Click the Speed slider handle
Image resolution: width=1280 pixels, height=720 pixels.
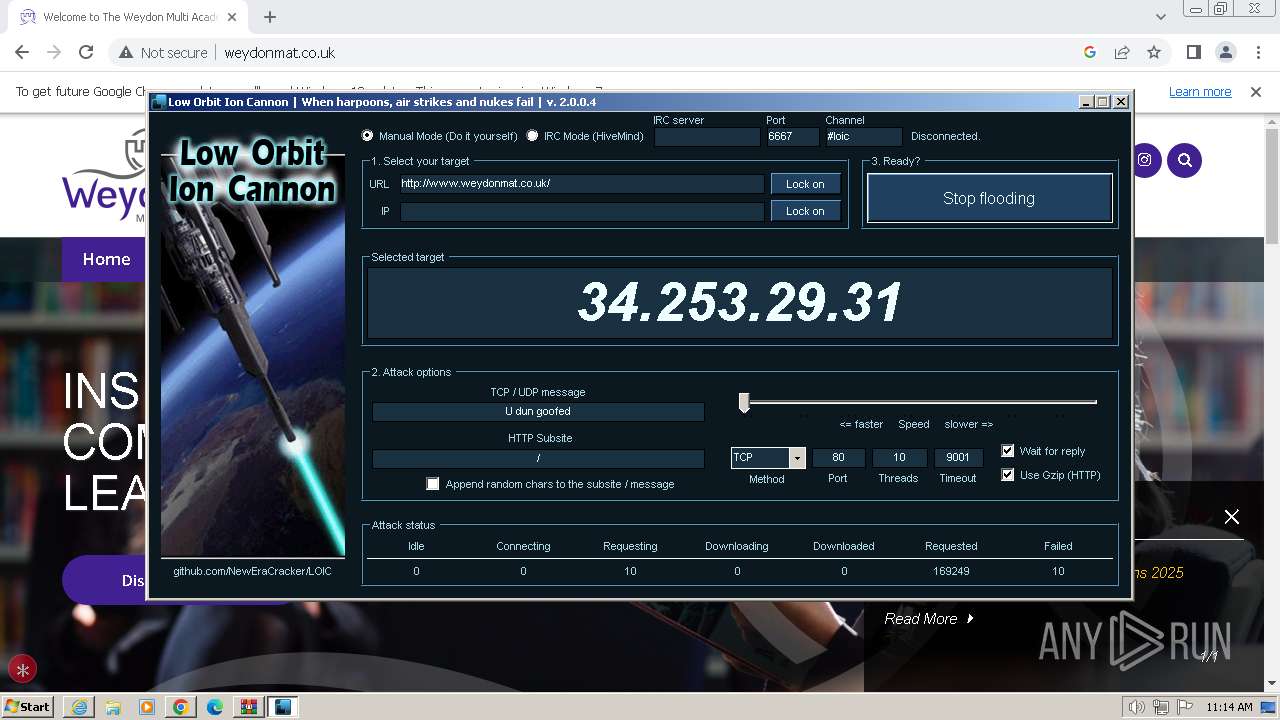(x=744, y=402)
